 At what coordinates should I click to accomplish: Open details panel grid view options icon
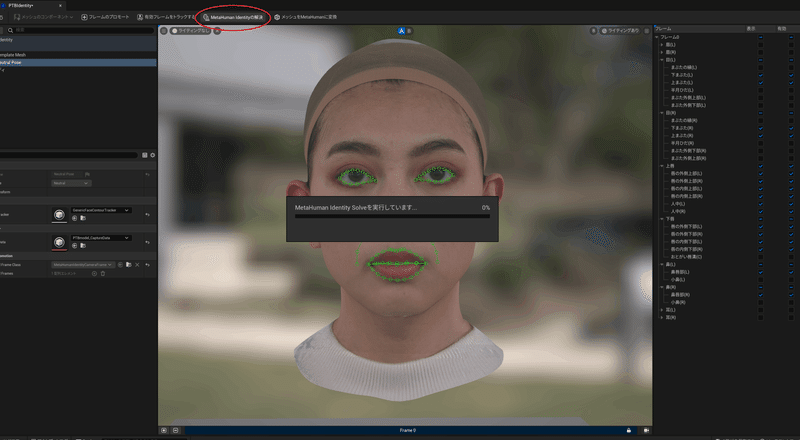coord(145,155)
